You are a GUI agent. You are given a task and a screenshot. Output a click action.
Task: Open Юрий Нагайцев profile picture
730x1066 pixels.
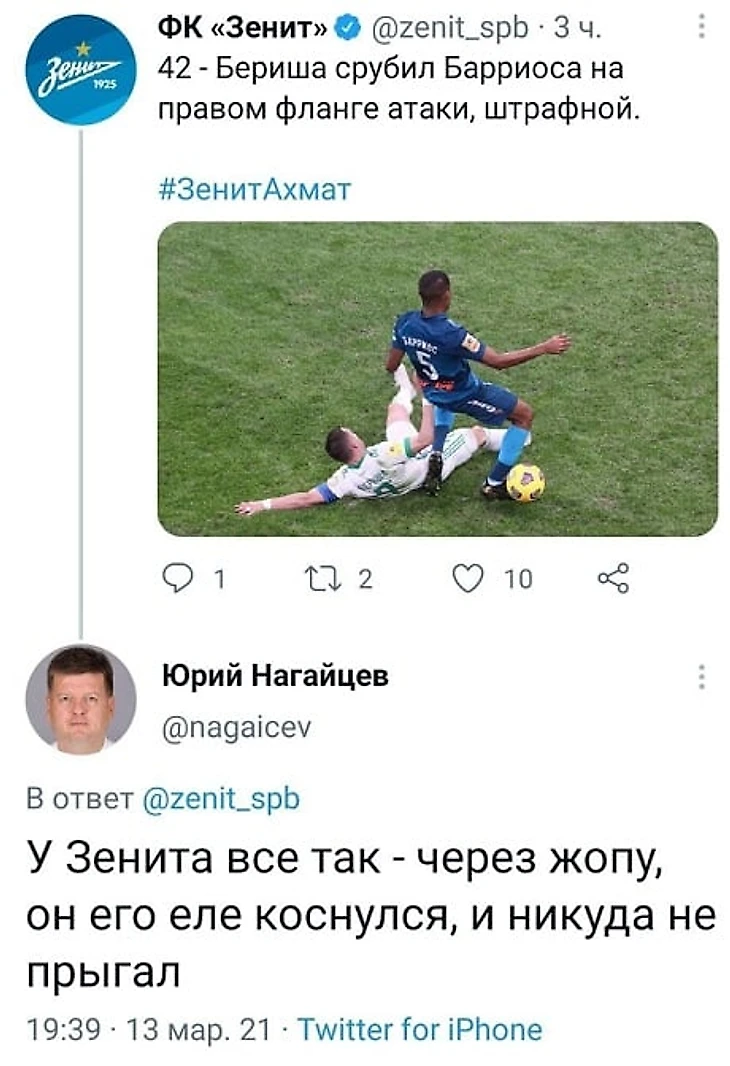[x=80, y=698]
